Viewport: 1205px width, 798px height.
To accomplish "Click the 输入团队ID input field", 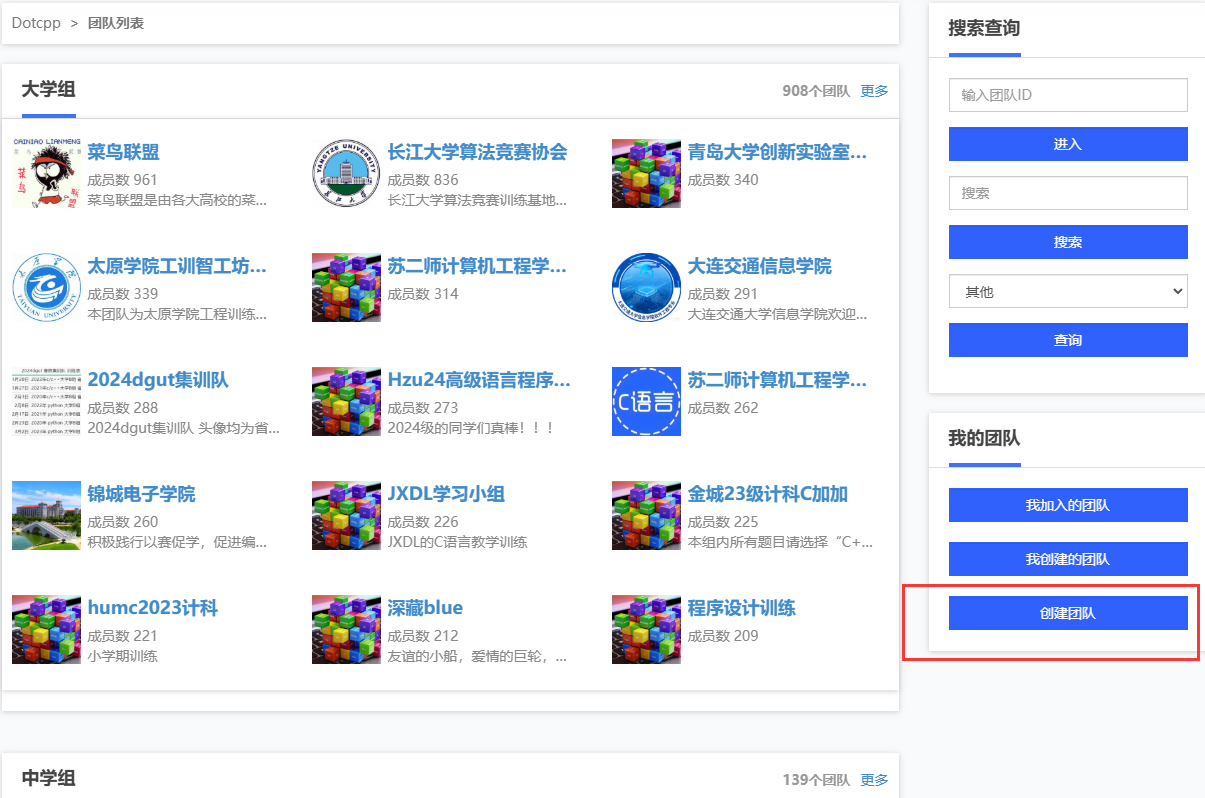I will (x=1068, y=95).
